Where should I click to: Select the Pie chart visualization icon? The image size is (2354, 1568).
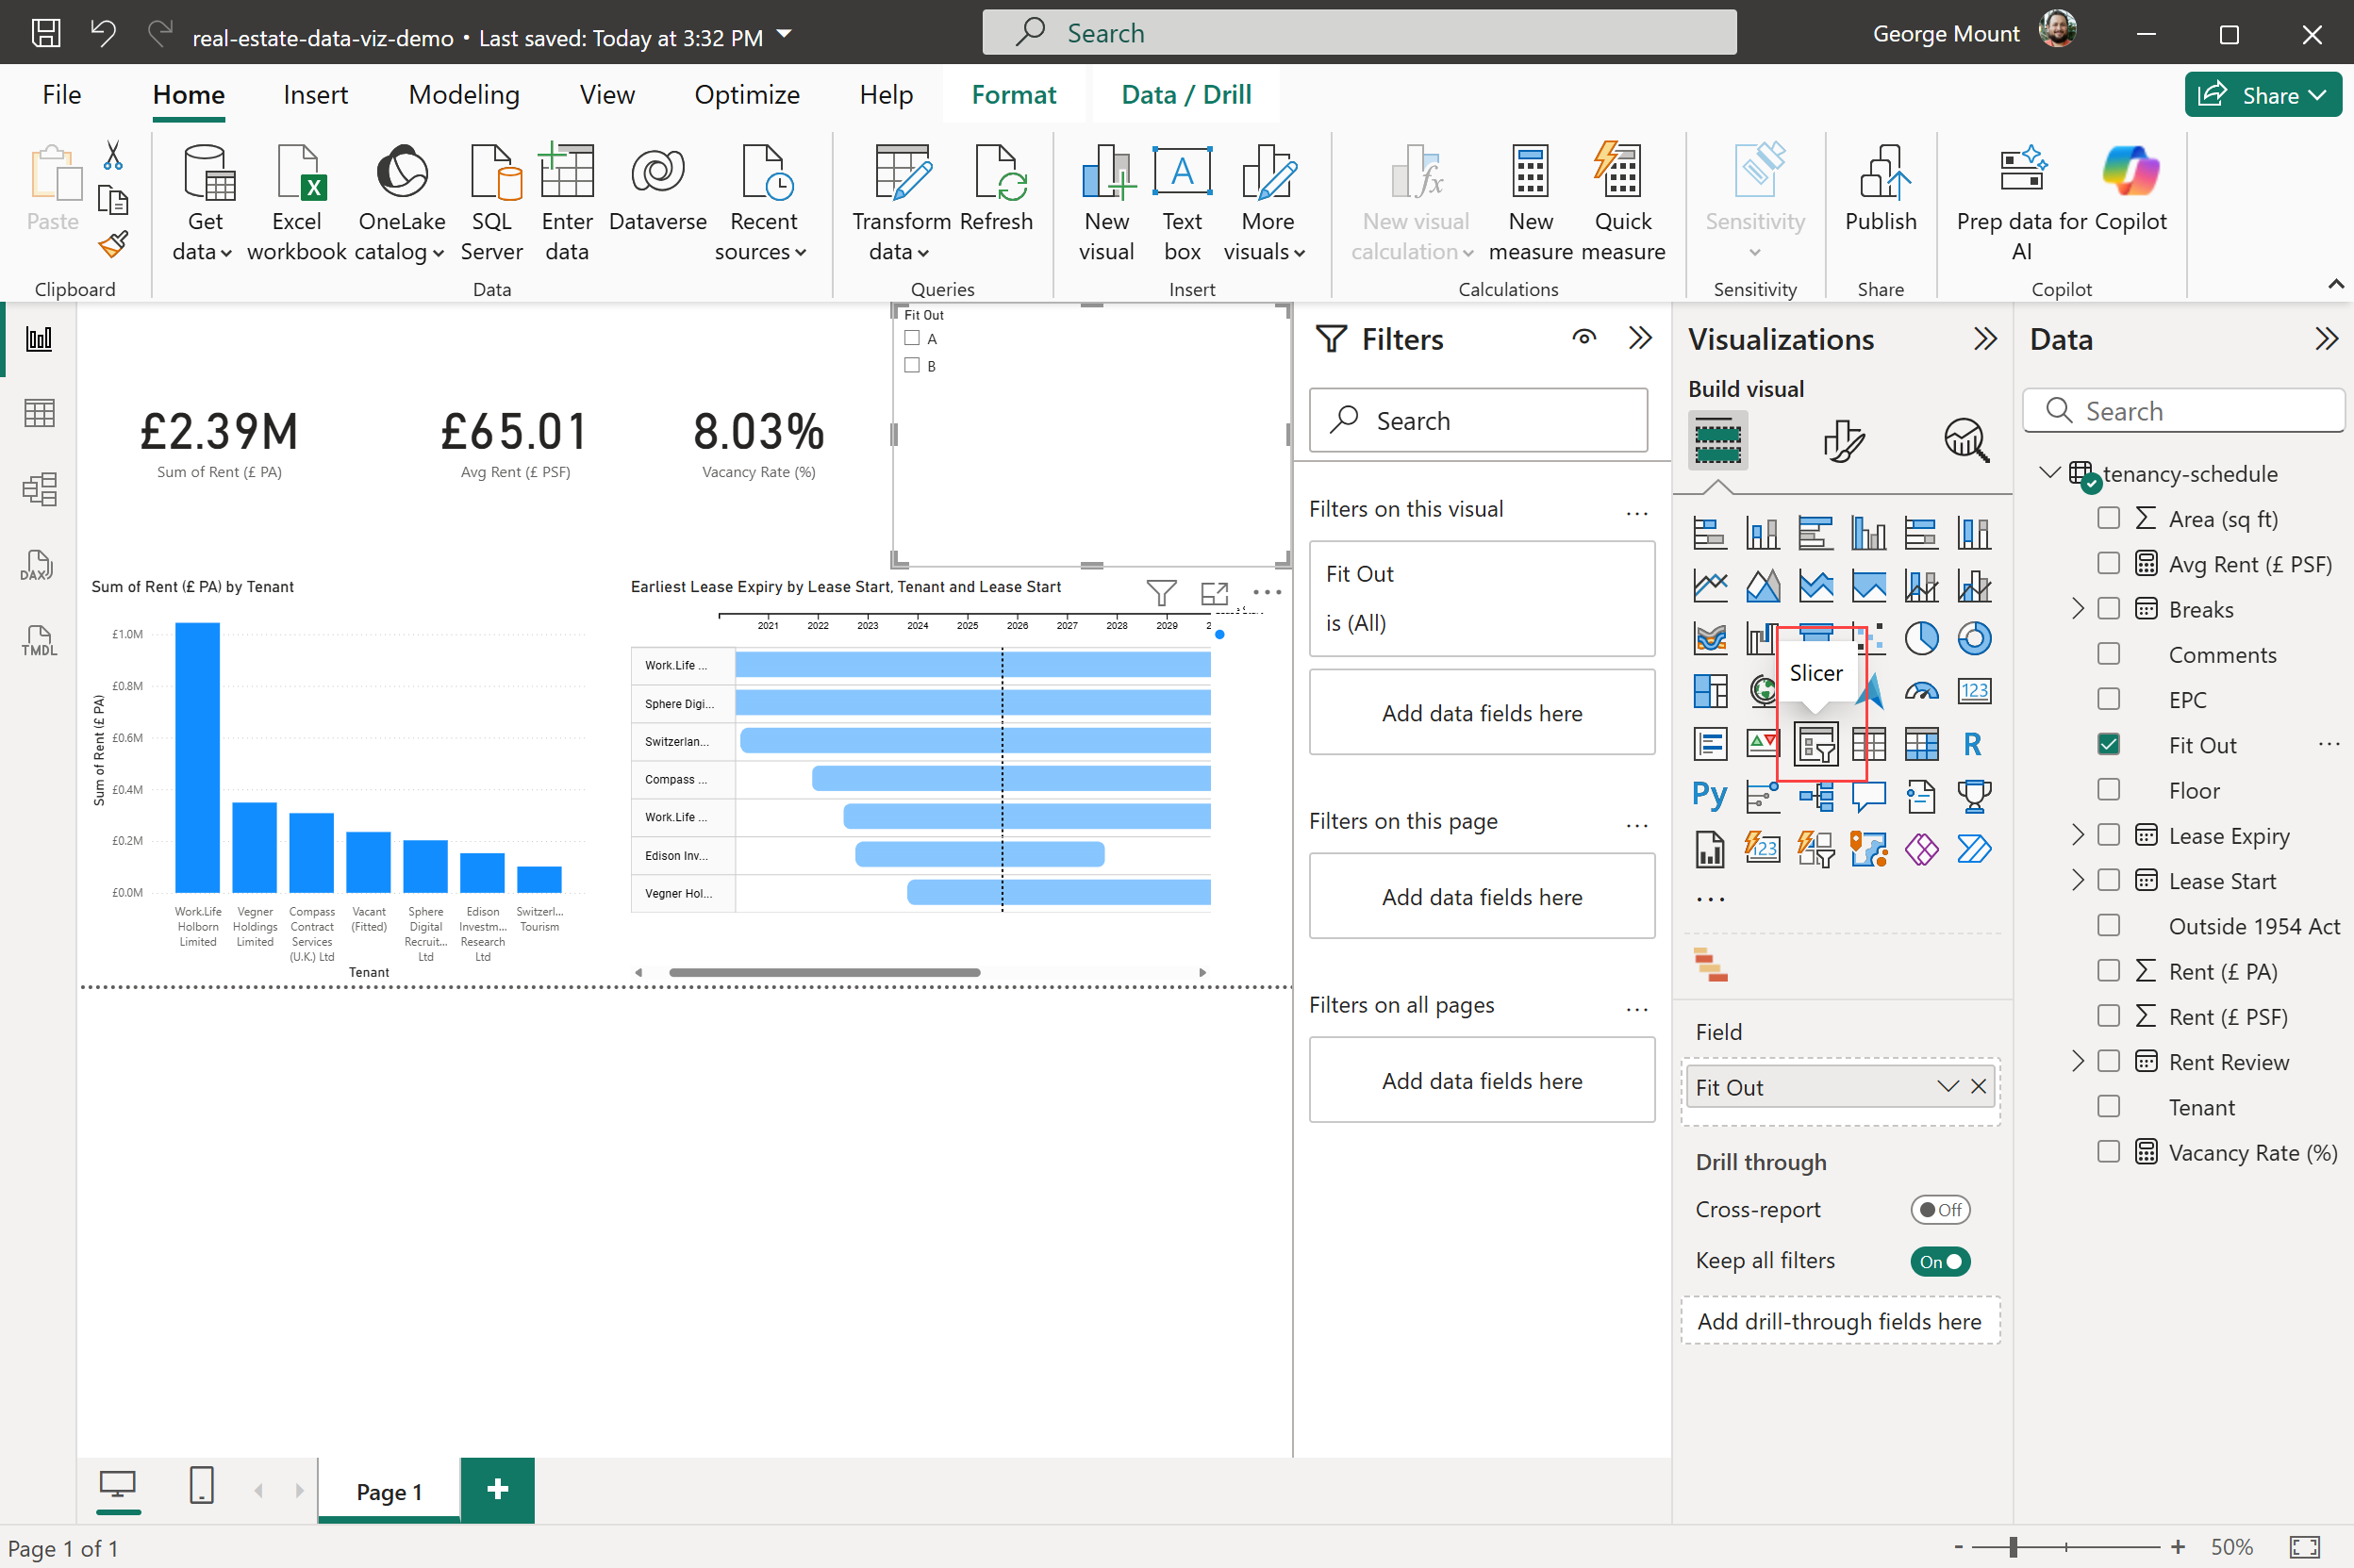coord(1920,638)
